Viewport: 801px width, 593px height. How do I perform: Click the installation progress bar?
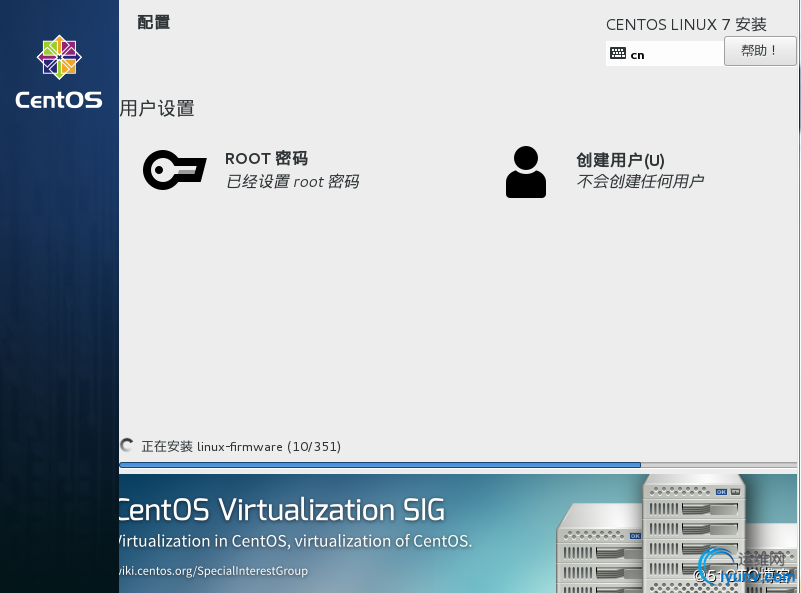click(x=458, y=465)
